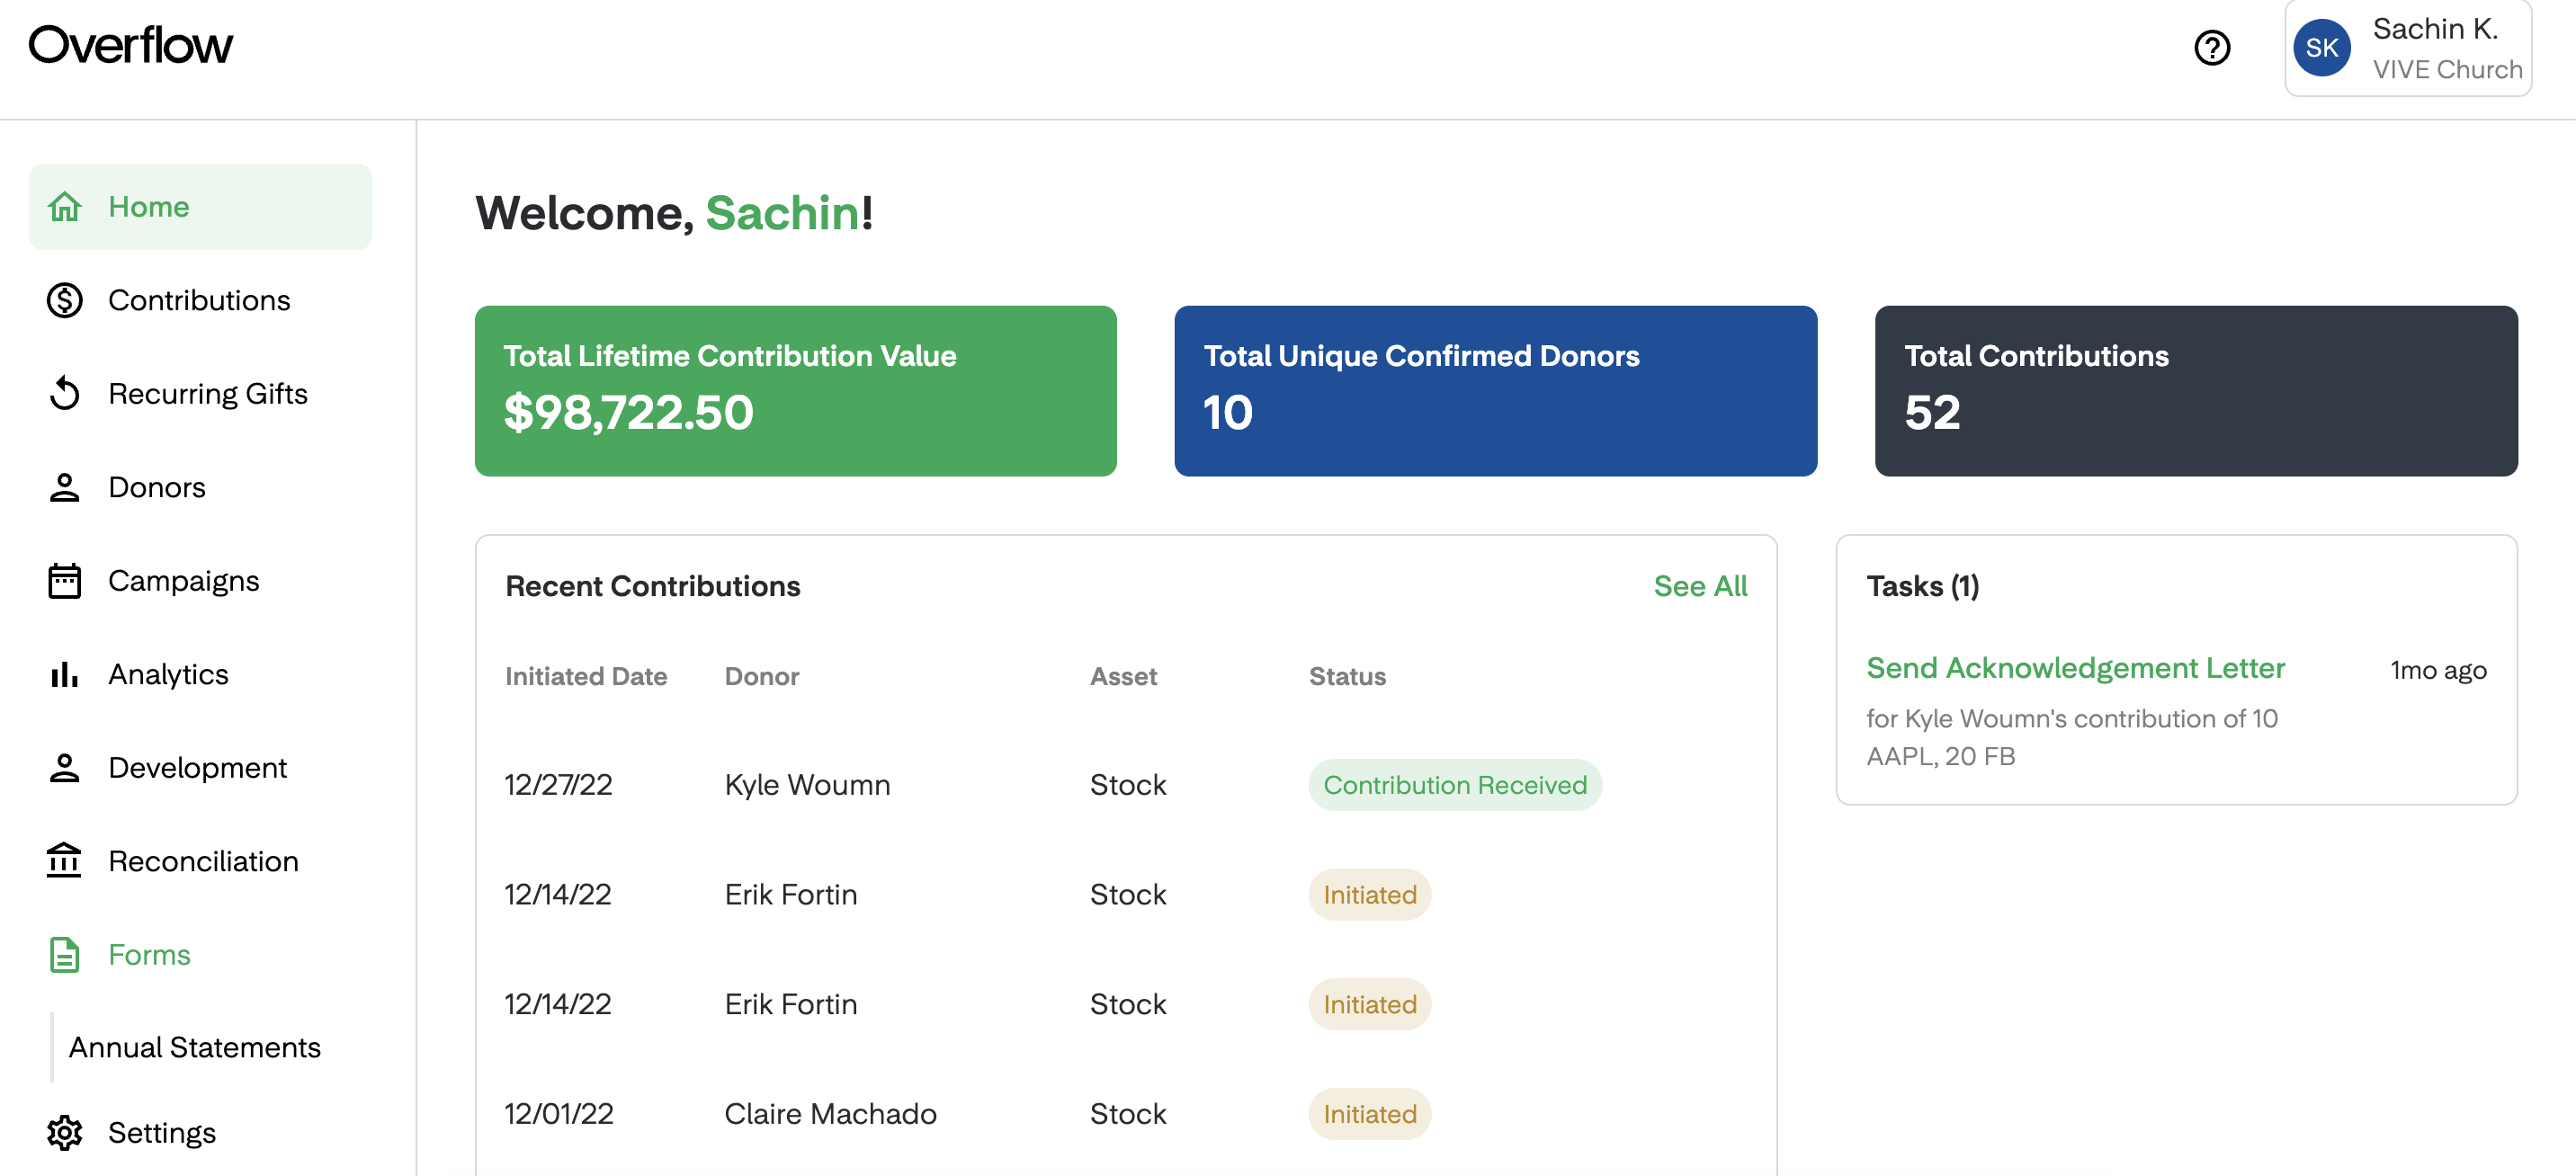Switch to the Development section
Image resolution: width=2576 pixels, height=1176 pixels.
tap(197, 767)
